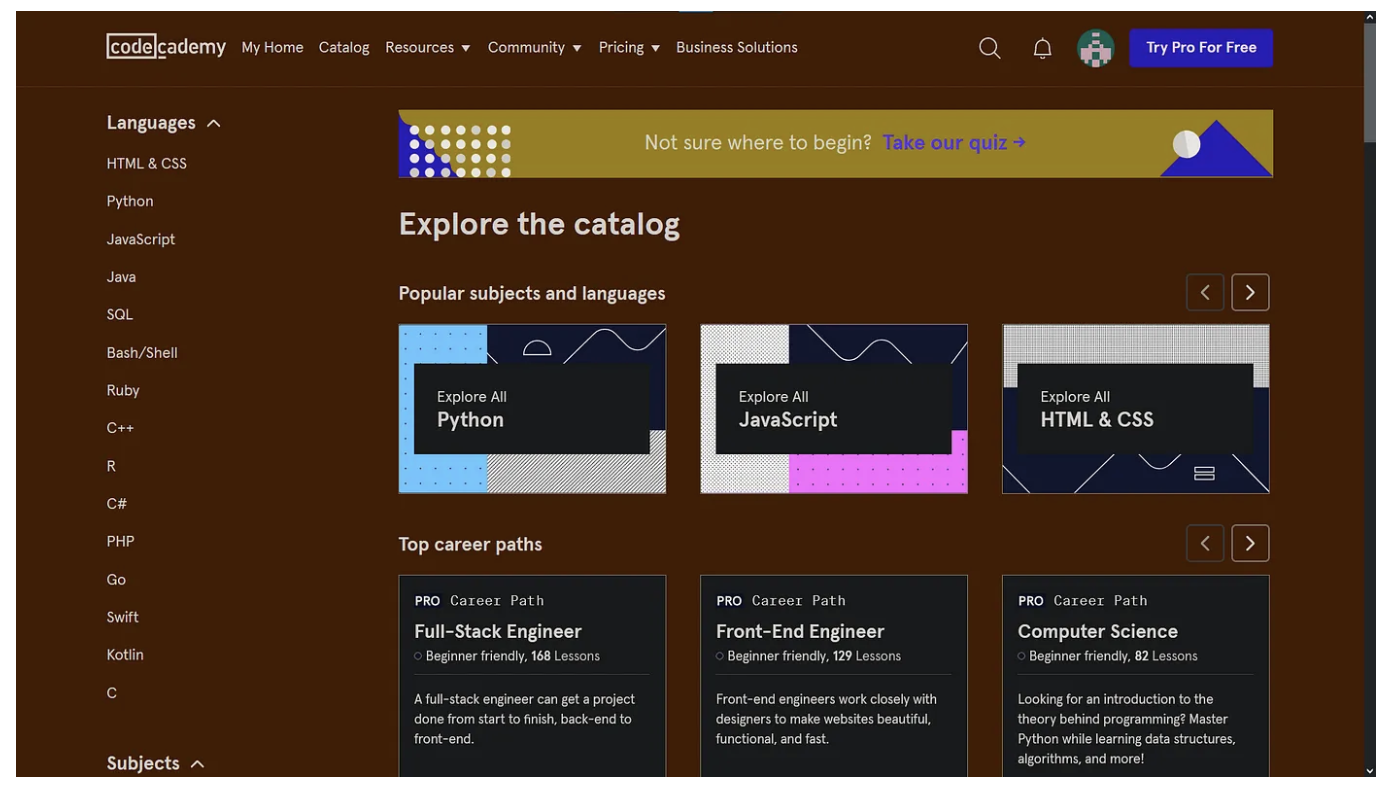This screenshot has width=1392, height=788.
Task: Select C++ language
Action: [120, 428]
